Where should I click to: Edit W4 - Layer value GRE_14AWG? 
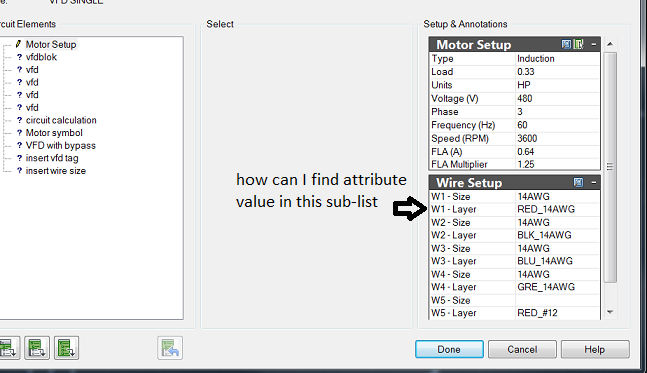[x=557, y=287]
